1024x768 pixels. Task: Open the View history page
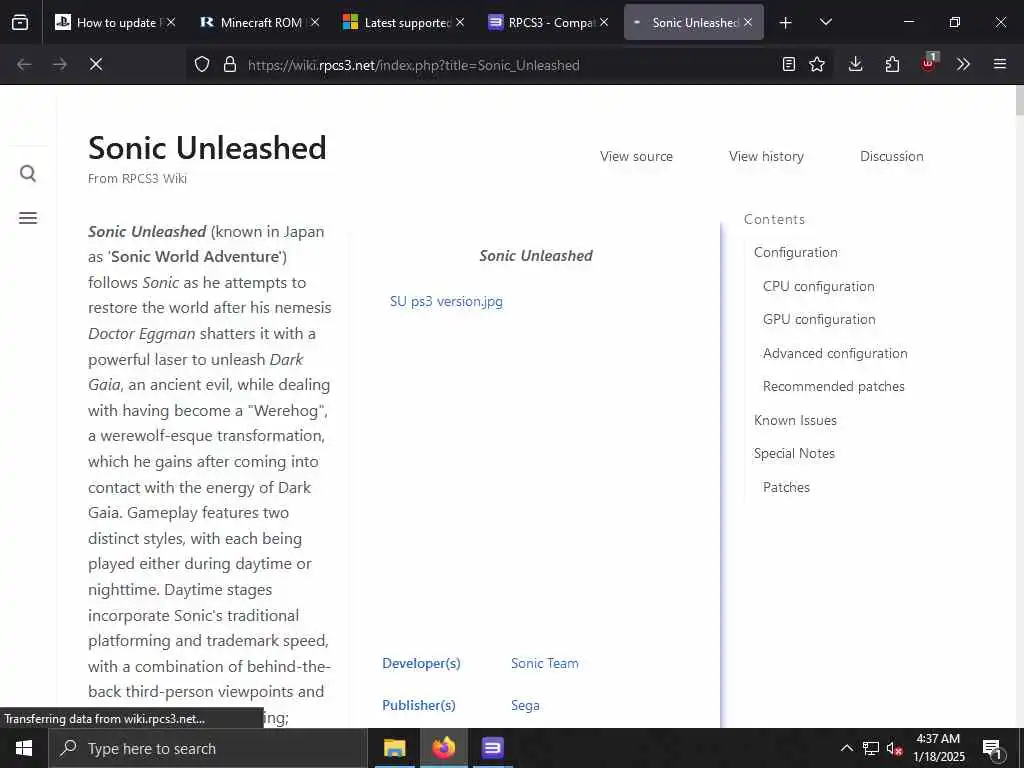(766, 156)
